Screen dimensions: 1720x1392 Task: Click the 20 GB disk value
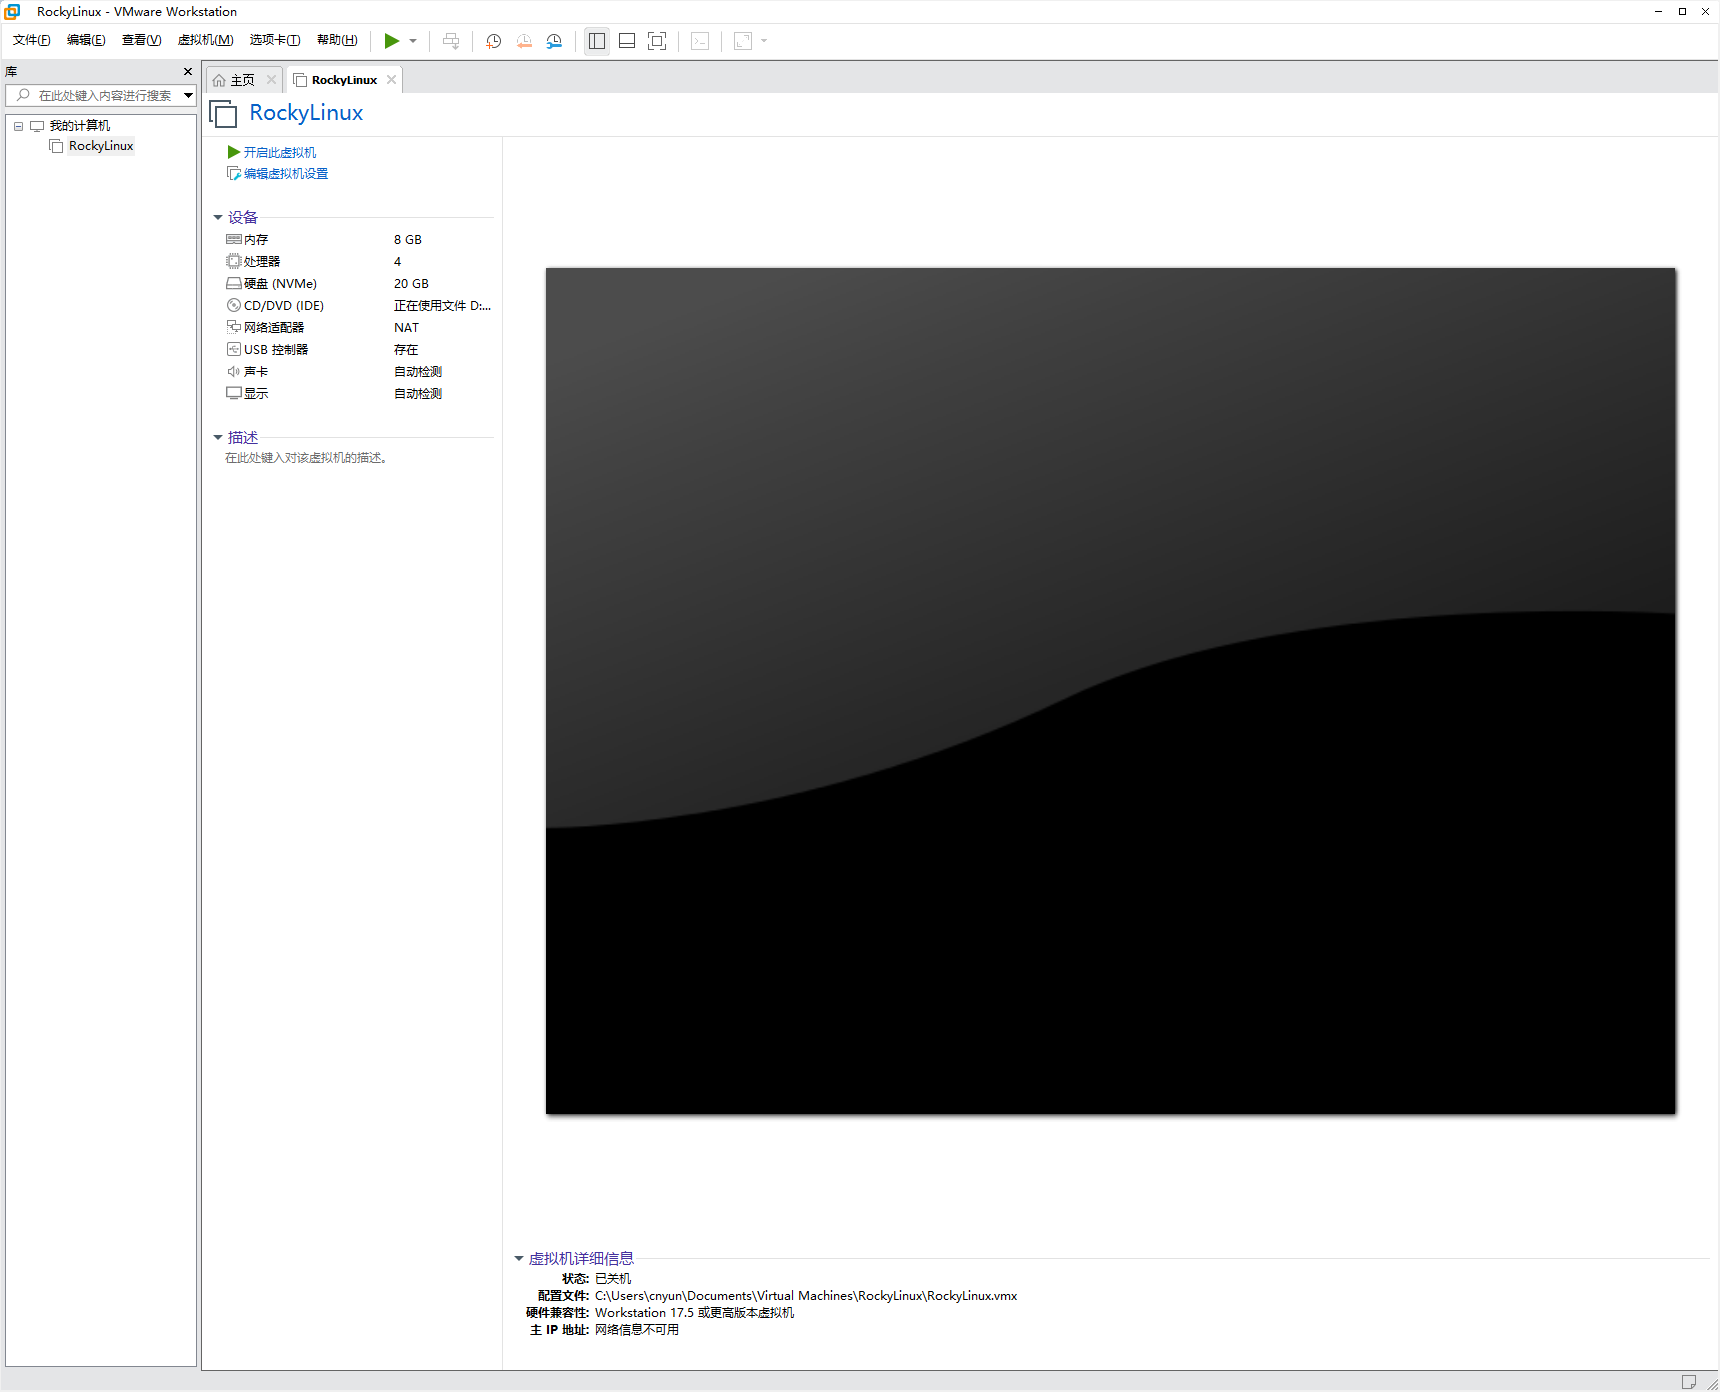411,284
